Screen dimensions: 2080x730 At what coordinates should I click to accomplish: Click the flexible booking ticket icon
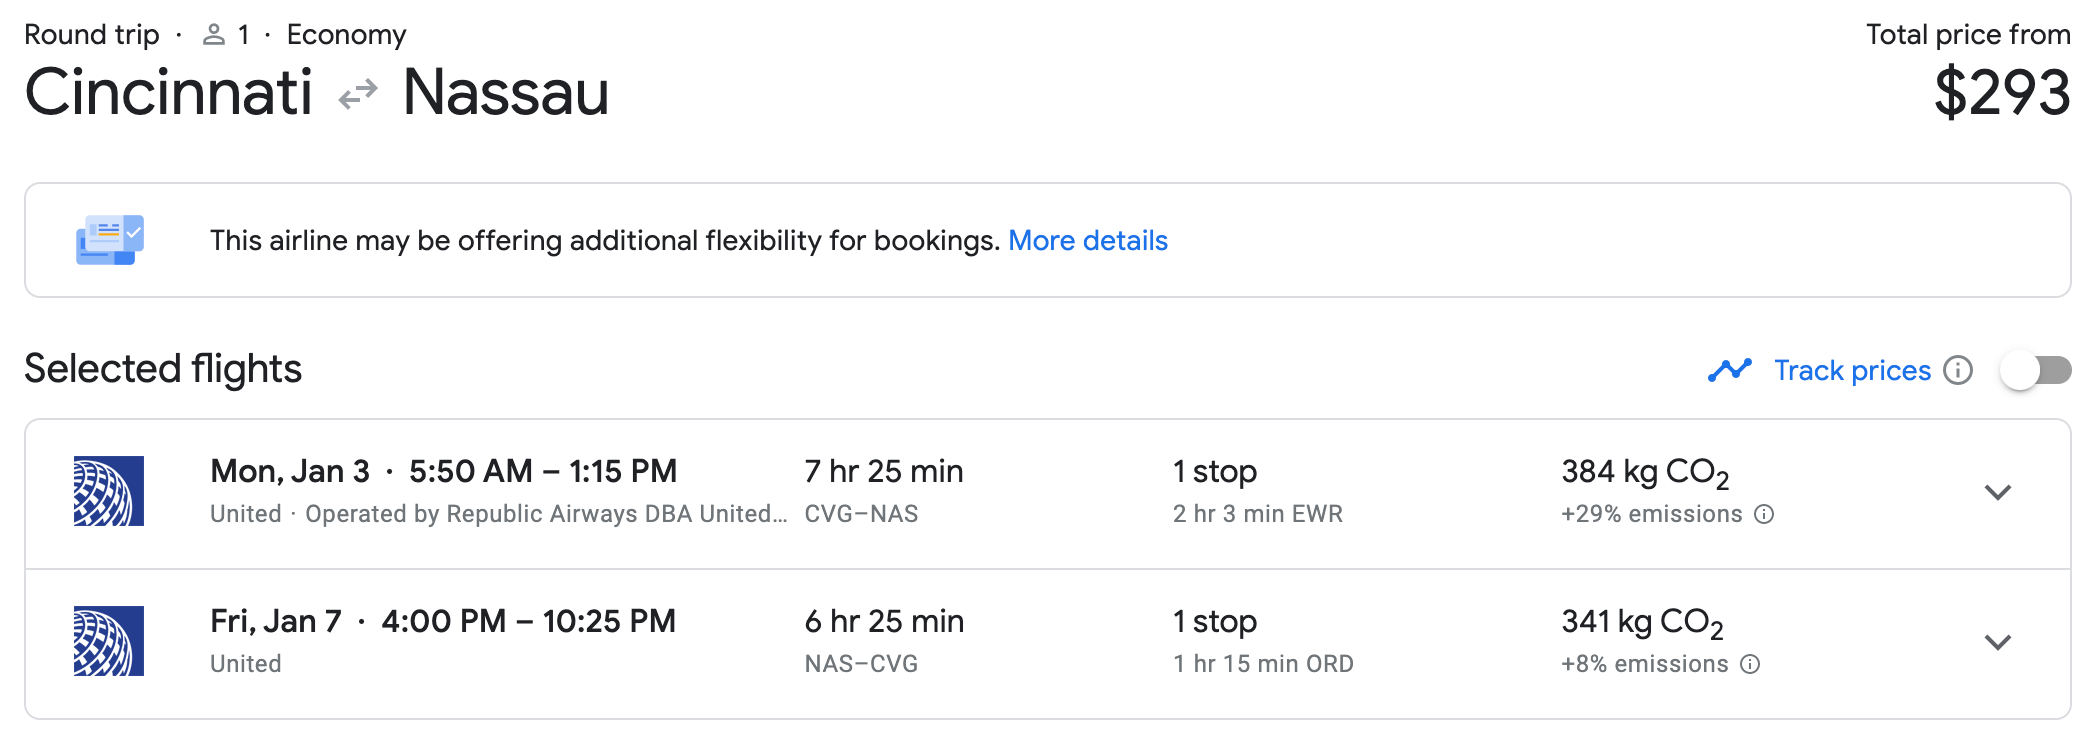click(110, 240)
